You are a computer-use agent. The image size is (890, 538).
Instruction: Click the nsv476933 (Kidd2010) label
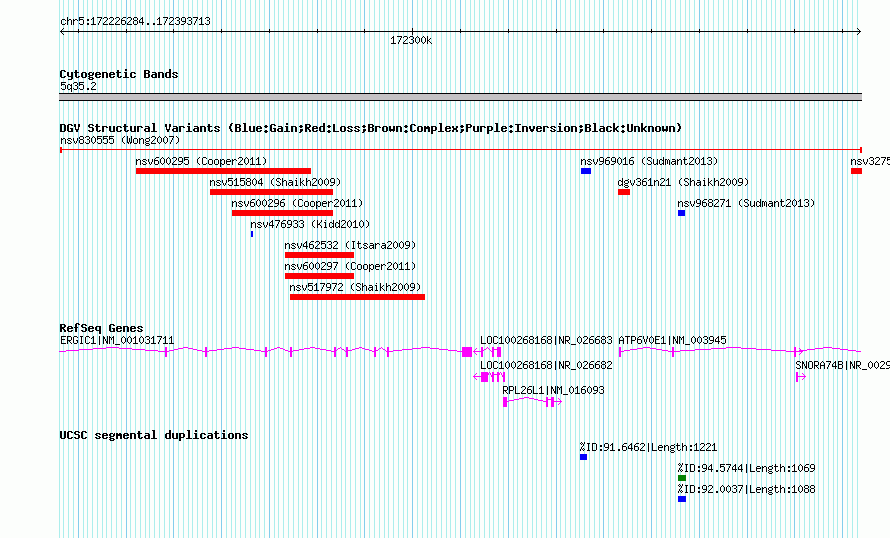[310, 224]
